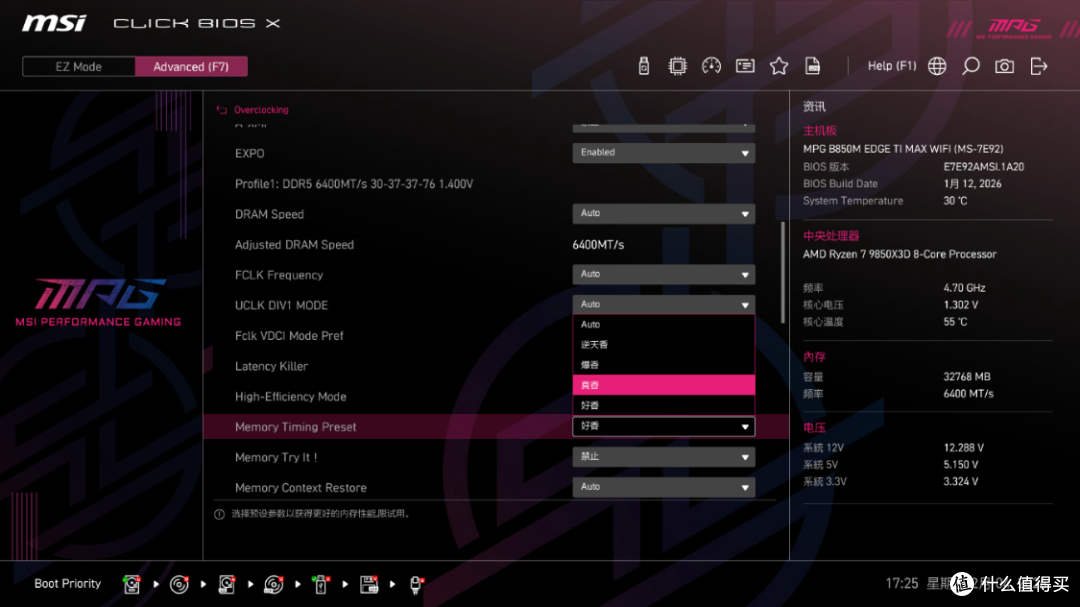Viewport: 1080px width, 607px height.
Task: Click the settings list vertical scrollbar
Action: click(782, 273)
